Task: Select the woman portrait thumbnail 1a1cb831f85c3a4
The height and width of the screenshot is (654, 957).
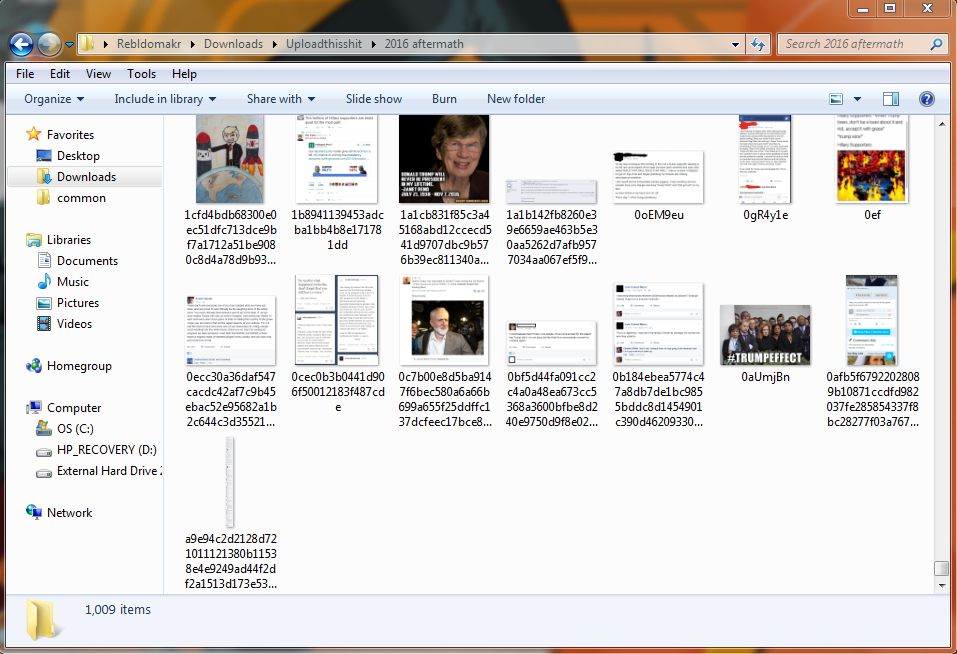Action: coord(444,159)
